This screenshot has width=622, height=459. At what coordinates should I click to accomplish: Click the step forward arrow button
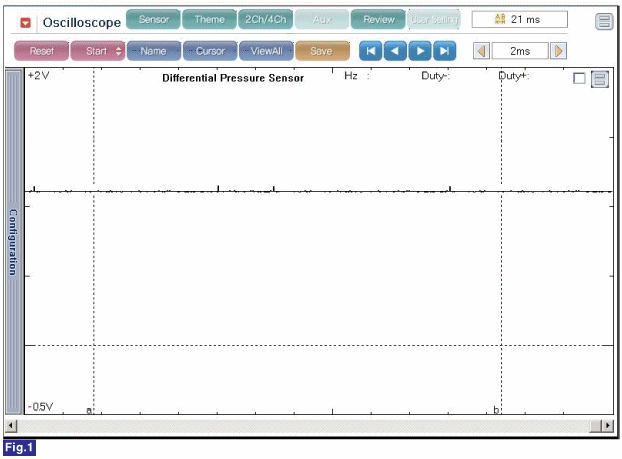(420, 51)
